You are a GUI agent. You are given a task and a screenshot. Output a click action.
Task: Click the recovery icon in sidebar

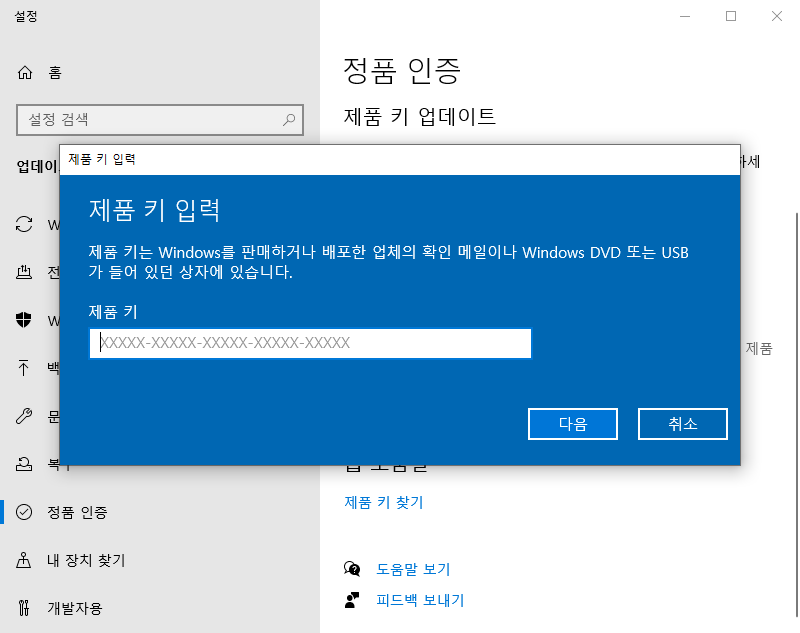click(x=23, y=464)
